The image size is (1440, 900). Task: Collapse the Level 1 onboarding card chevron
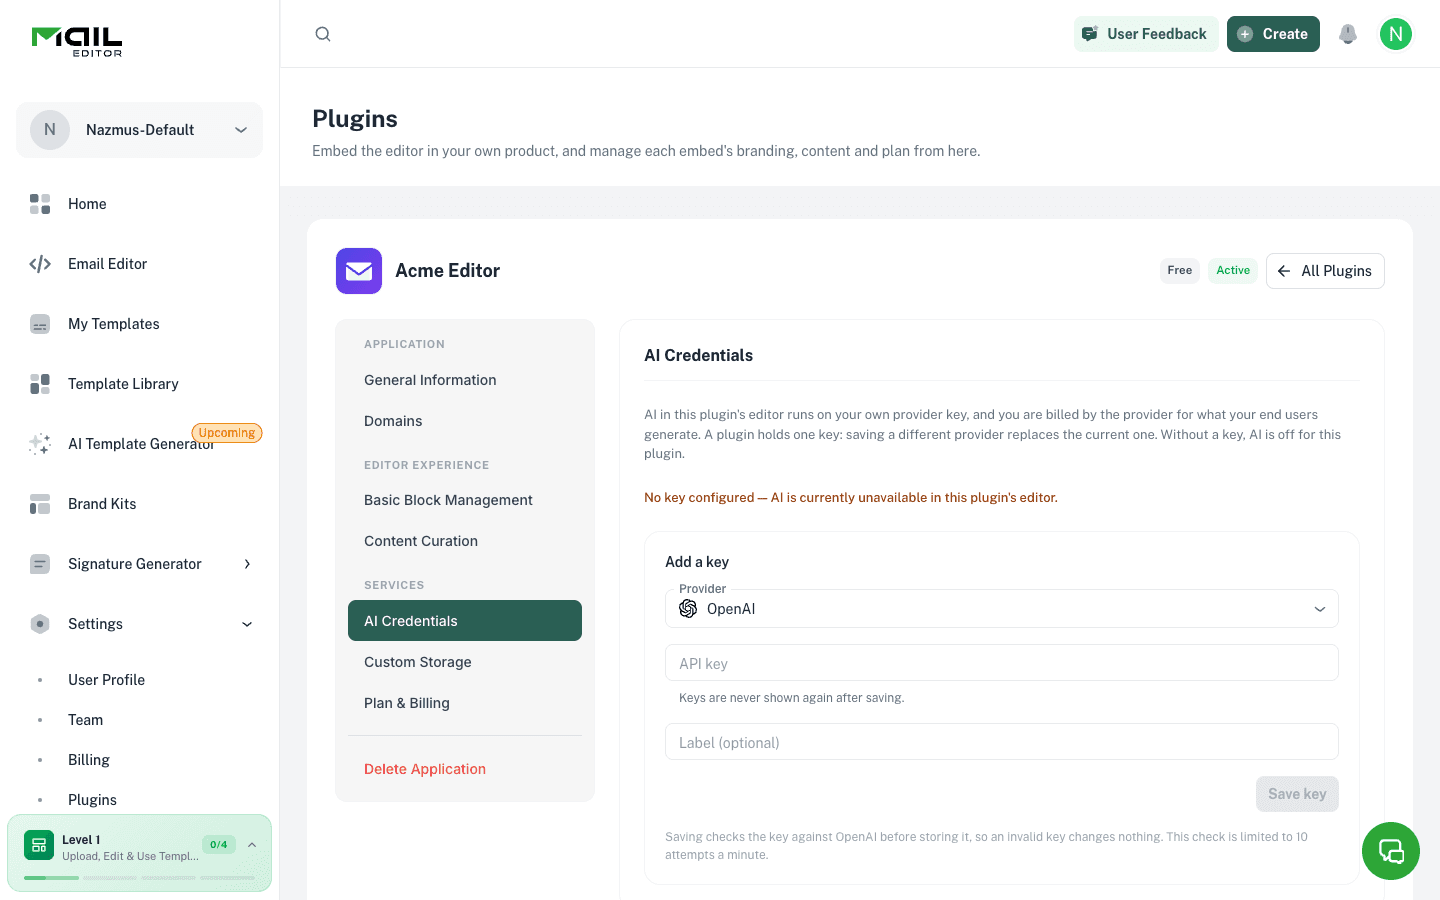pos(252,845)
